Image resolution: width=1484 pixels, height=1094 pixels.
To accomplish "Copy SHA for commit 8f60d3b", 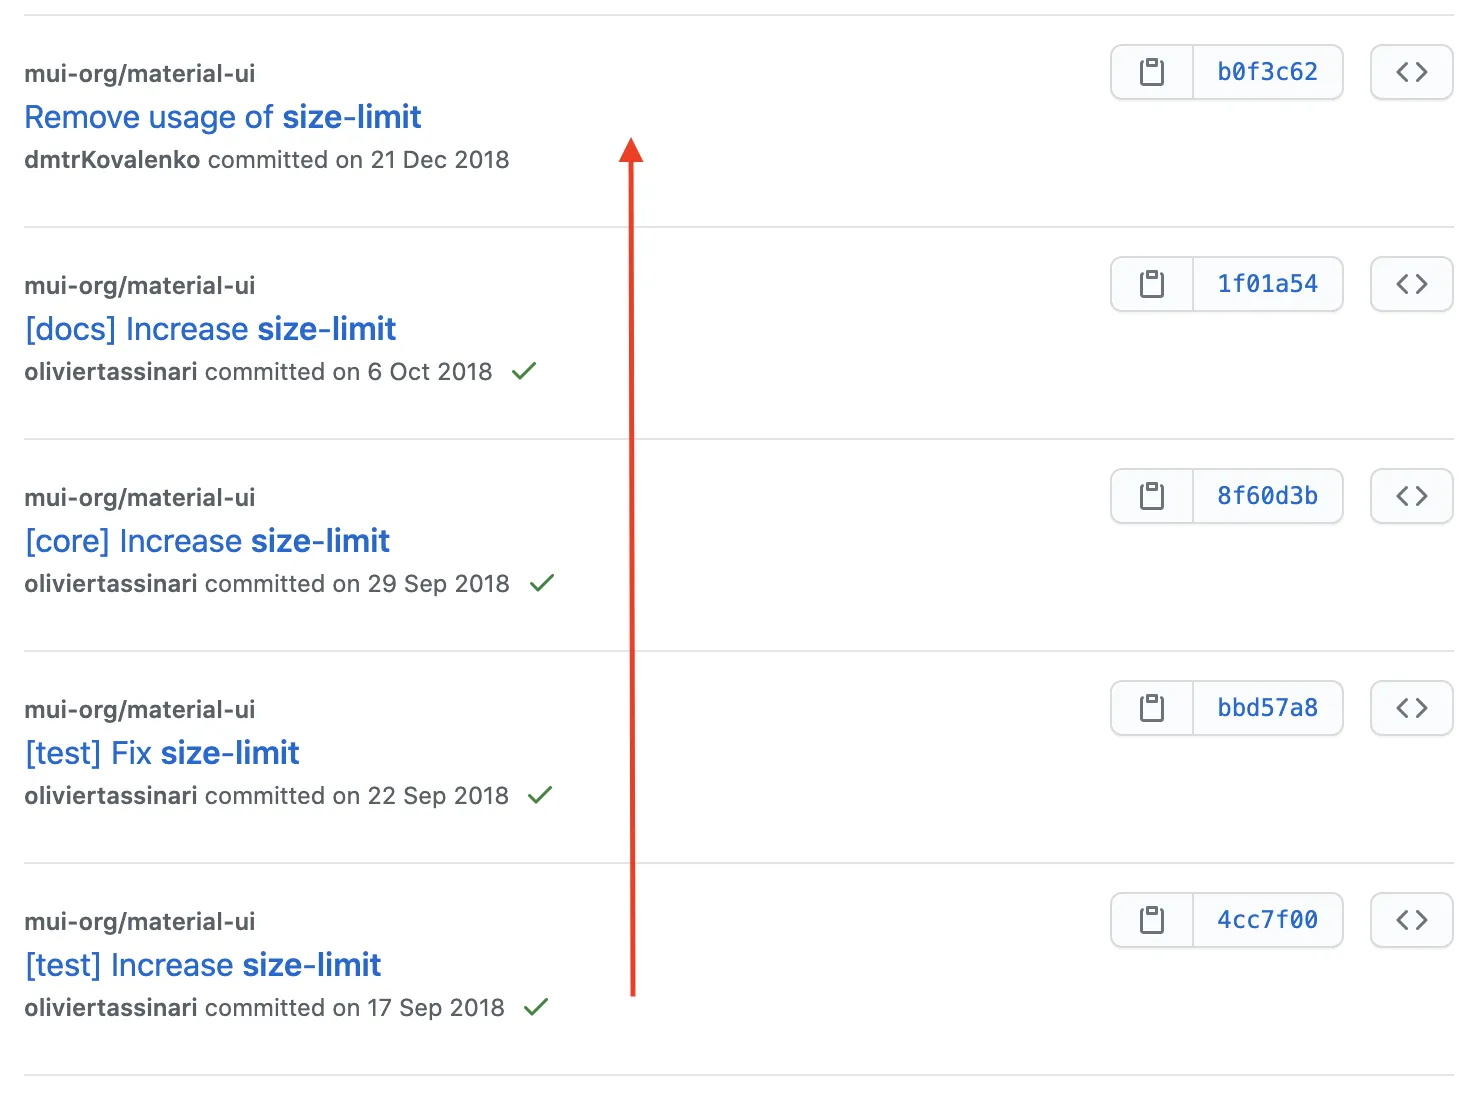I will (1152, 496).
